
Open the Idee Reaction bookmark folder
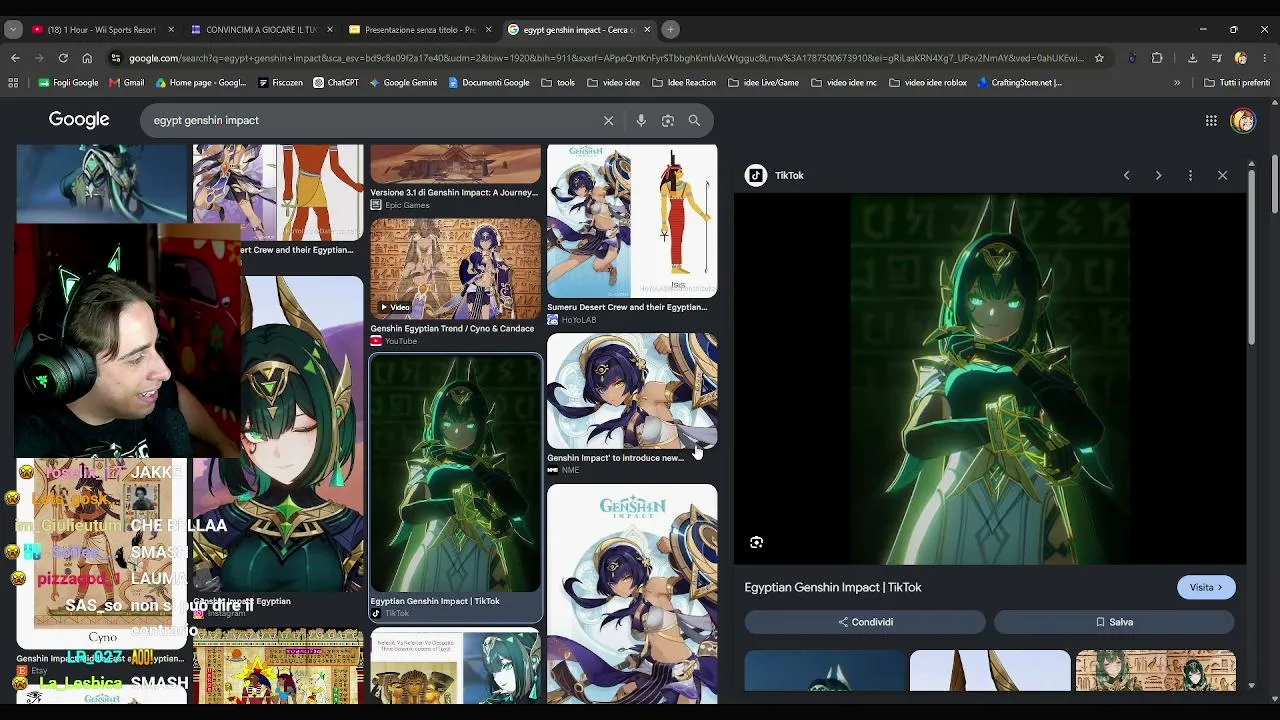(684, 83)
